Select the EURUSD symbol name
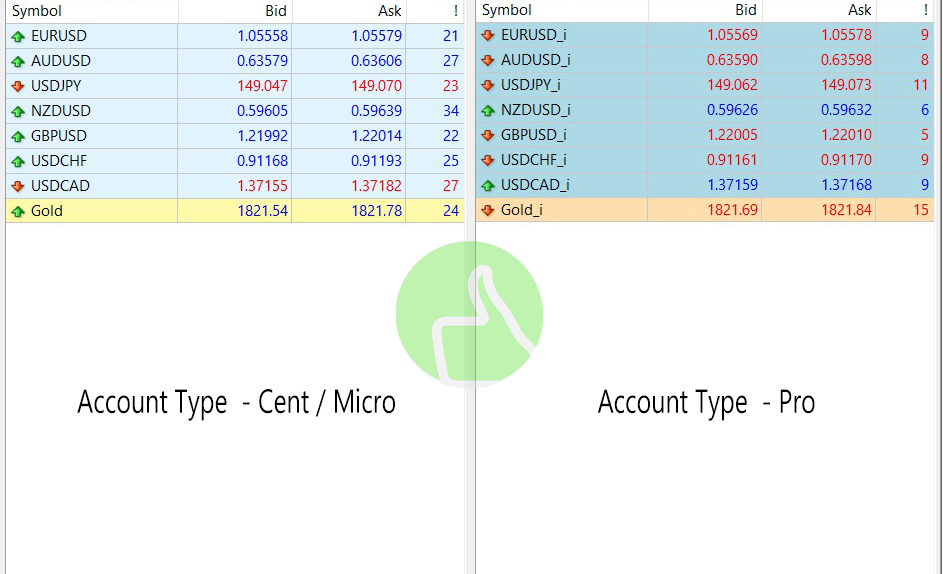 coord(59,35)
